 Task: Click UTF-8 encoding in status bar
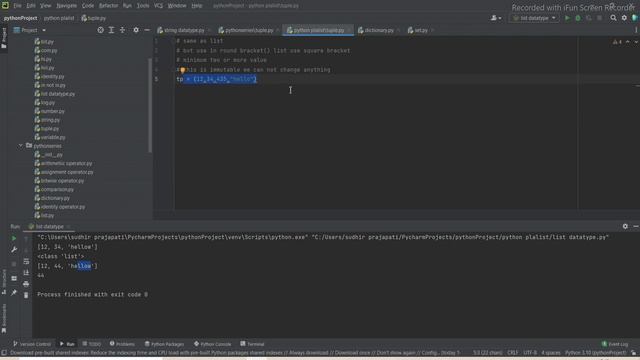tap(530, 353)
